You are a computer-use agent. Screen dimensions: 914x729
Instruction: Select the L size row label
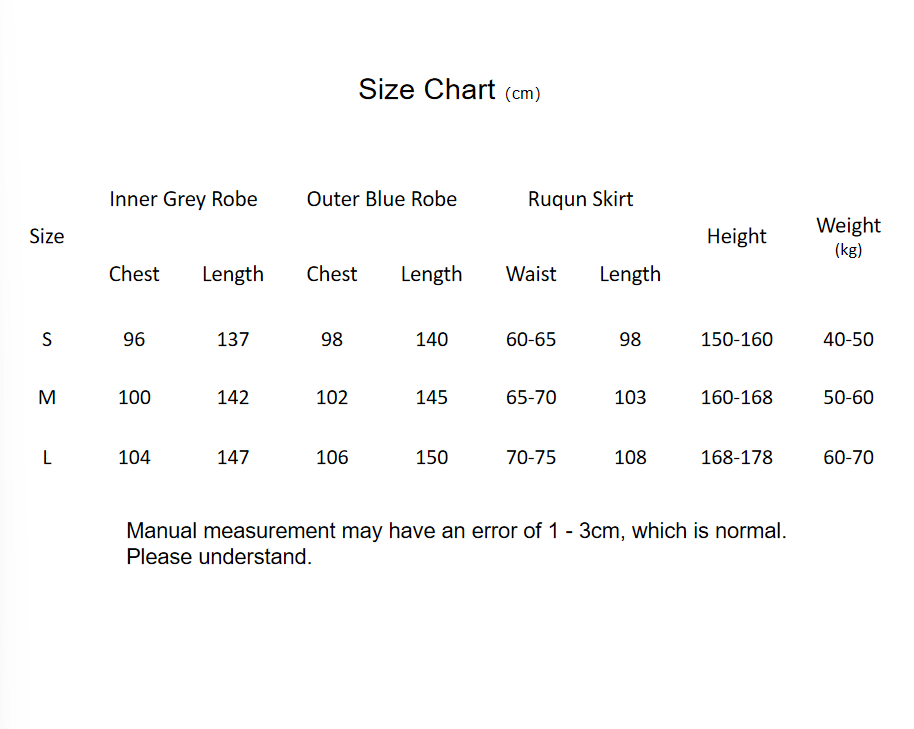tap(47, 457)
